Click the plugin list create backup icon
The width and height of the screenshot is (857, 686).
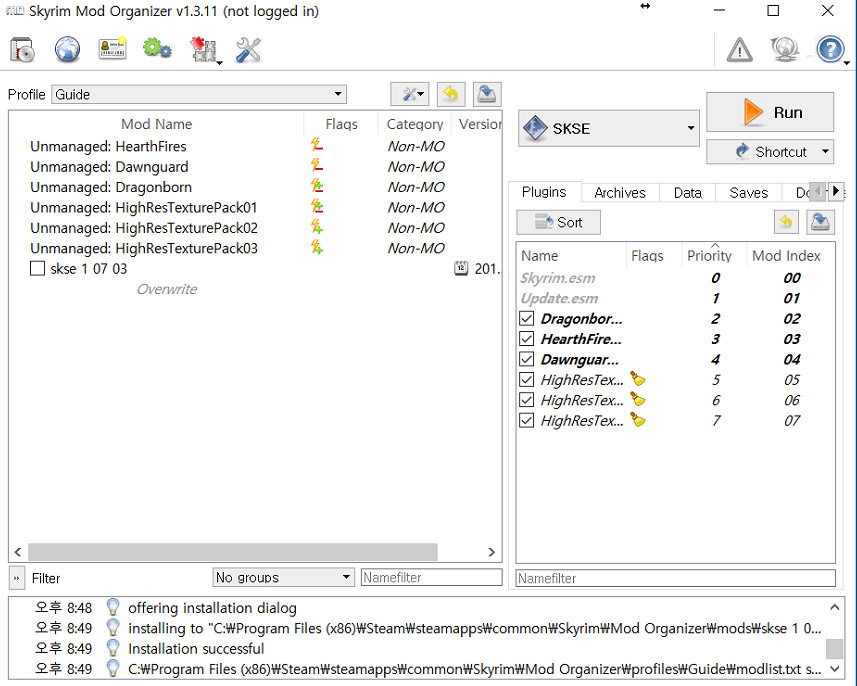pyautogui.click(x=820, y=222)
